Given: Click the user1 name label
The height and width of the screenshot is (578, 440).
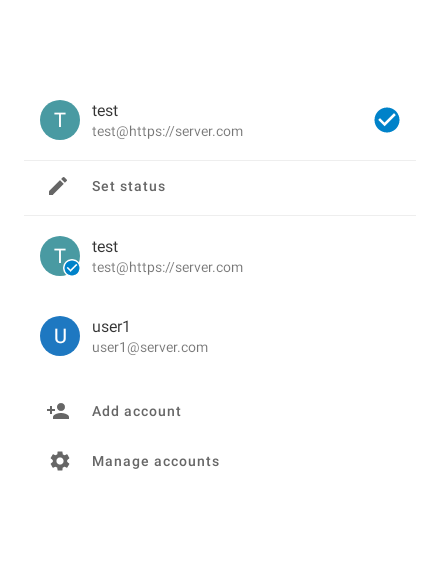Looking at the screenshot, I should pyautogui.click(x=111, y=327).
